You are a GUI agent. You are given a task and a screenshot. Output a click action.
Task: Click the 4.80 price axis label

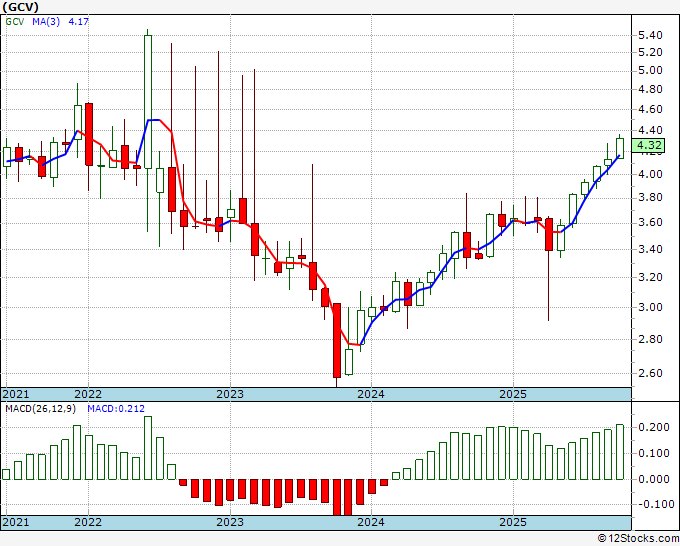[x=650, y=89]
